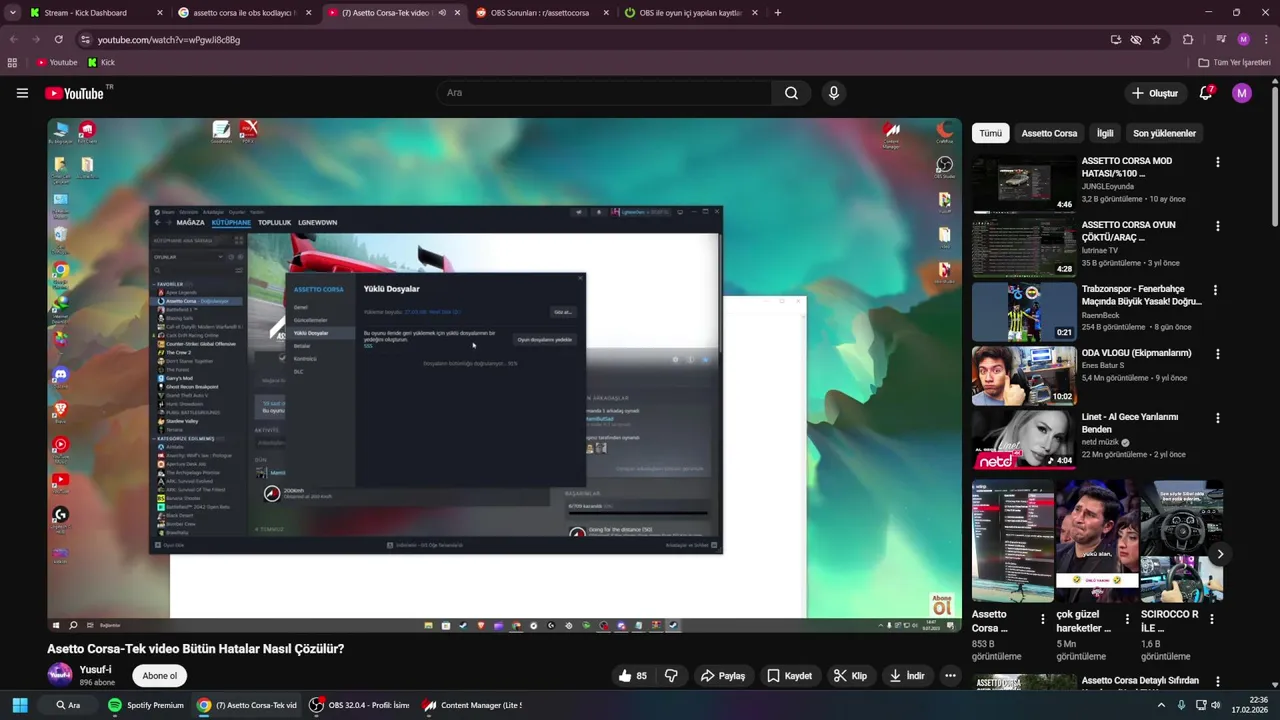1280x720 pixels.
Task: Open options menu for ASSETTO CORSA MOD HATASI video
Action: pyautogui.click(x=1217, y=162)
